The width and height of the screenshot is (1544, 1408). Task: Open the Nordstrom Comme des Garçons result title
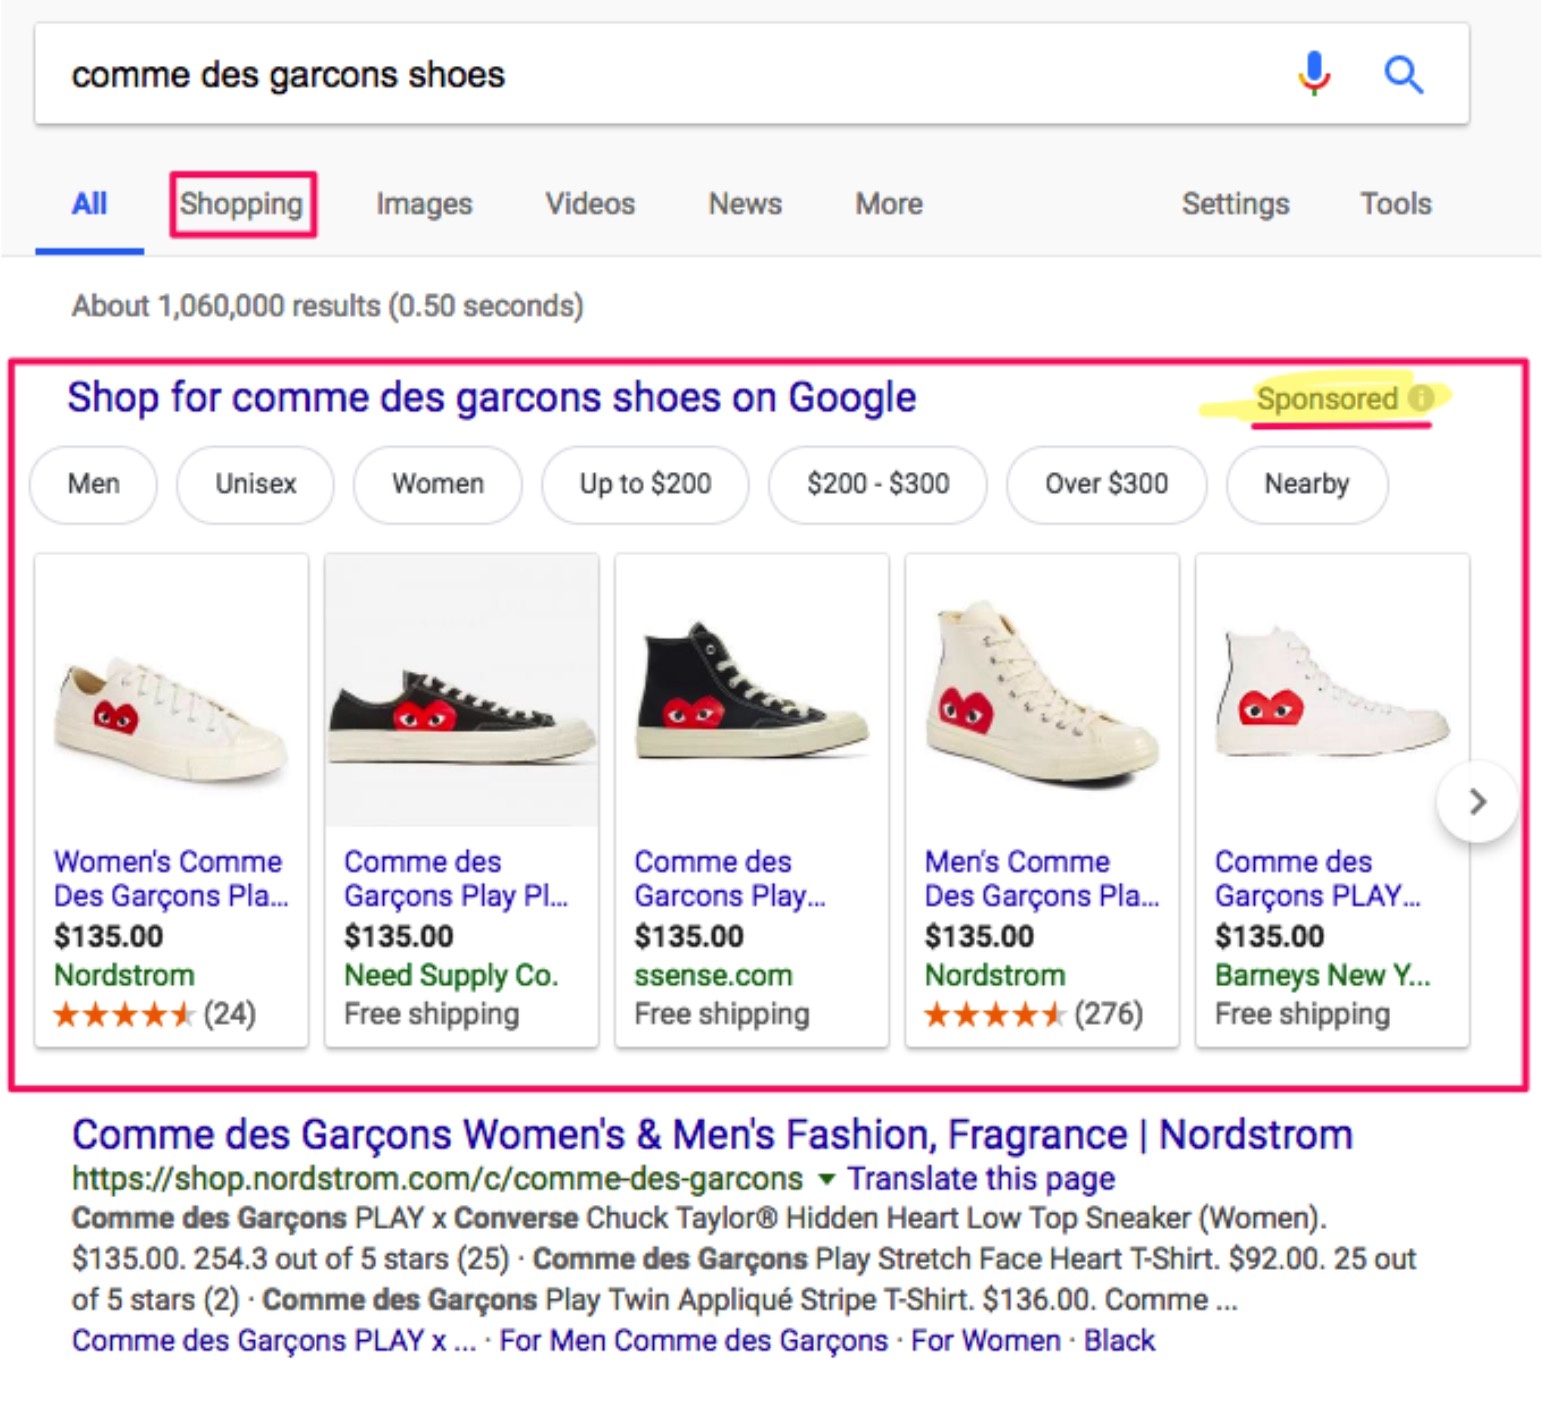pos(711,1135)
